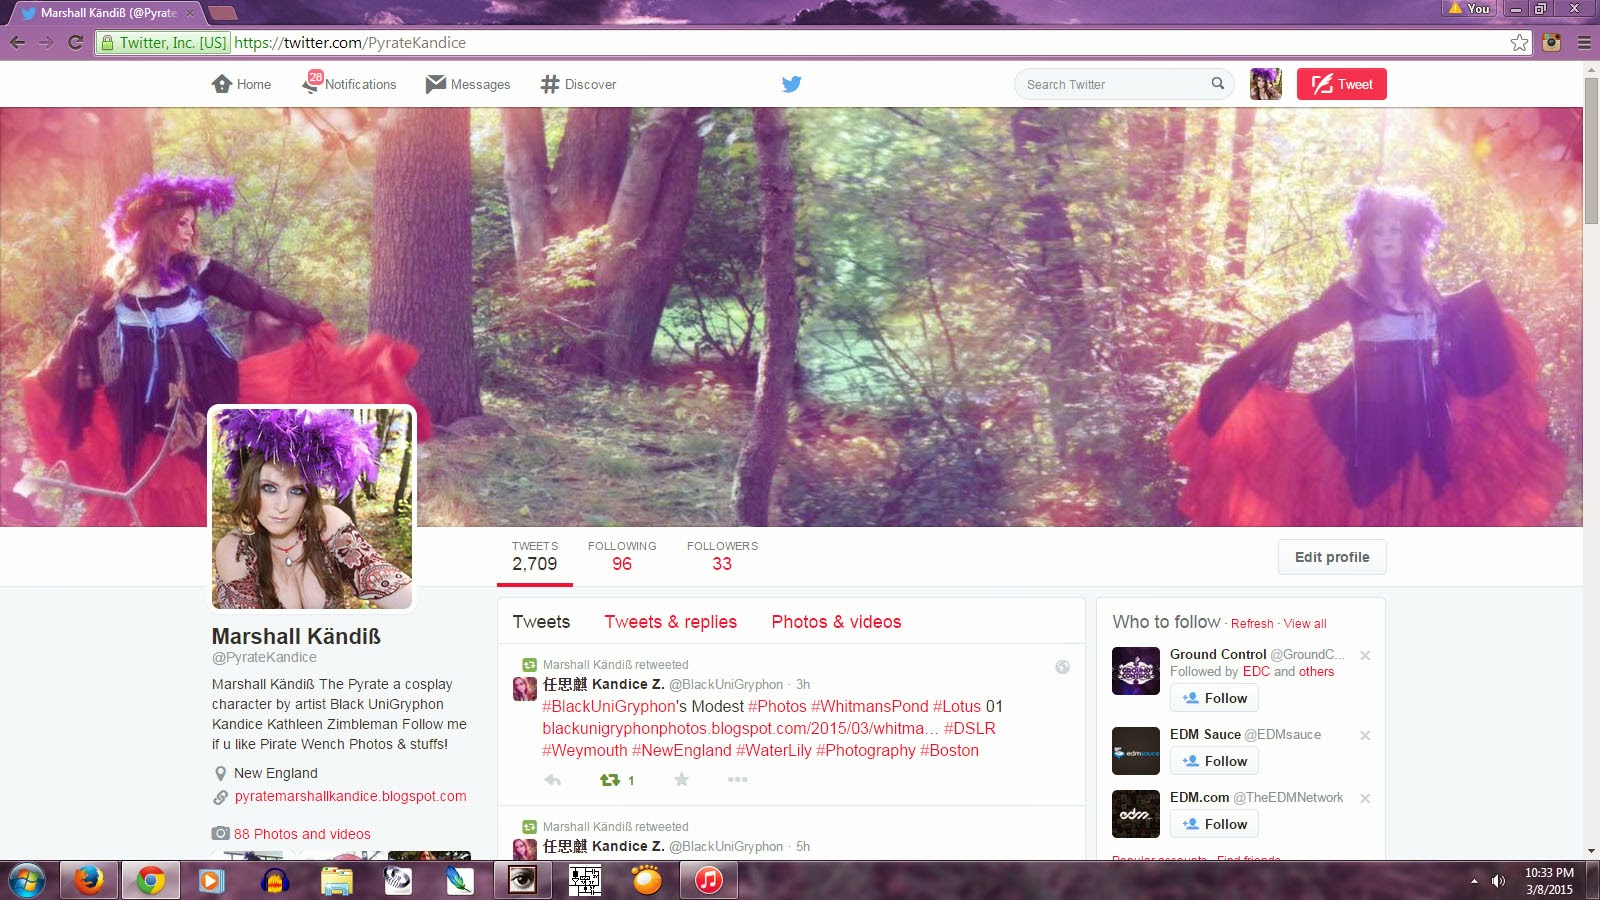Open the EDC link under Ground Control
Image resolution: width=1600 pixels, height=900 pixels.
coord(1256,672)
